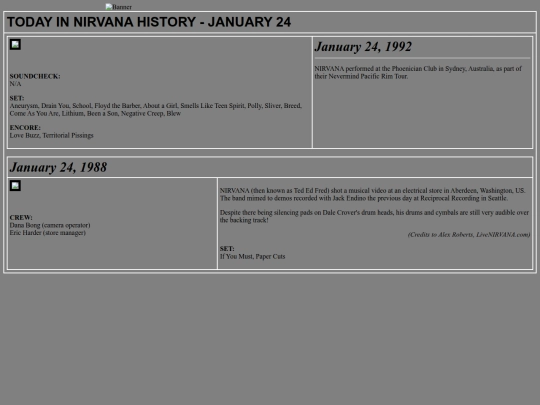This screenshot has width=540, height=405.
Task: Click the January 24, 1988 heading
Action: click(58, 167)
